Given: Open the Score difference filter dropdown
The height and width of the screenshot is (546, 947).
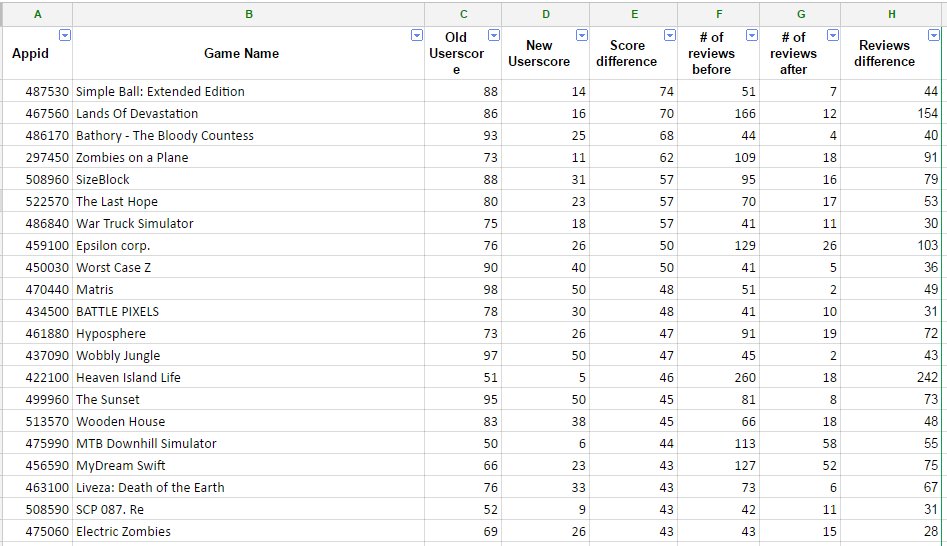Looking at the screenshot, I should click(670, 36).
